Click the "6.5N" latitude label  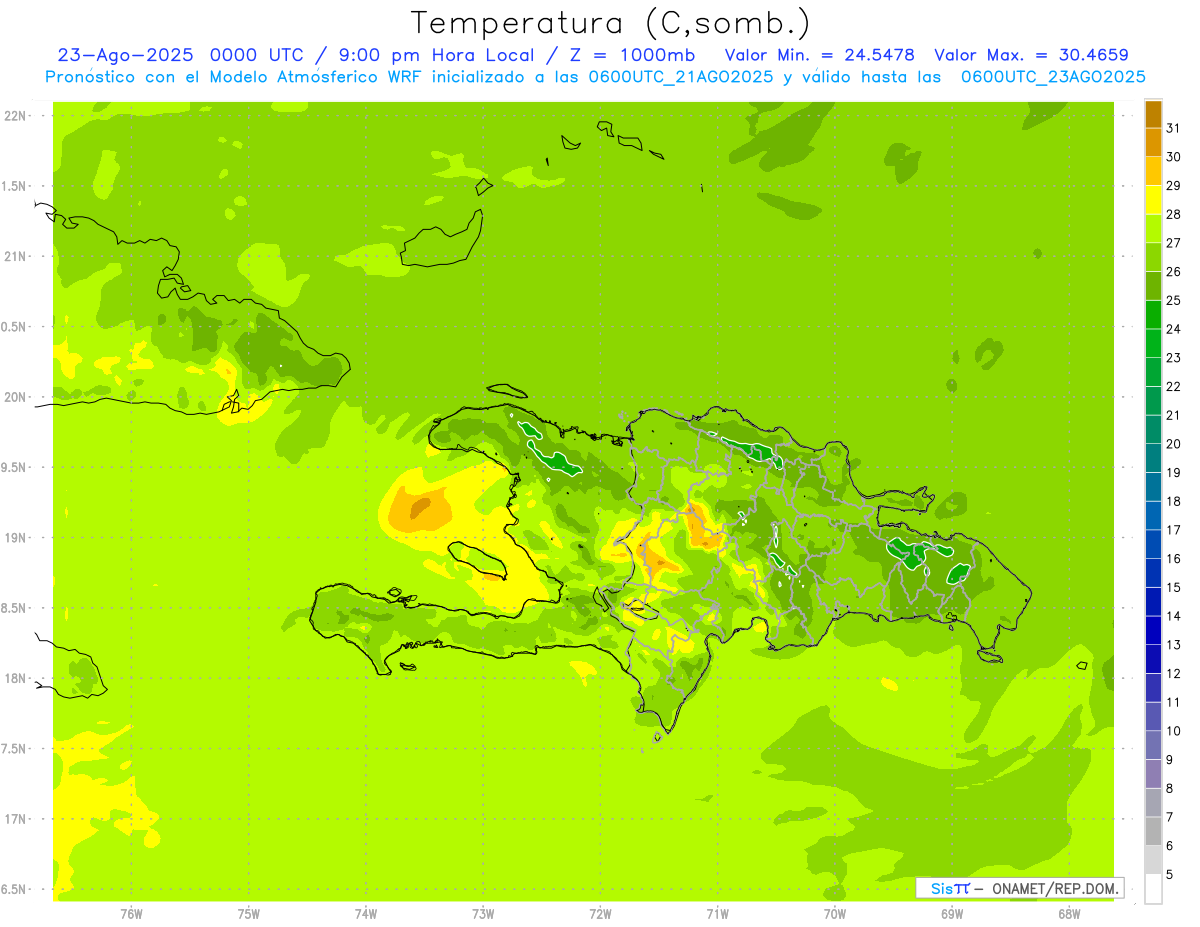click(x=13, y=889)
